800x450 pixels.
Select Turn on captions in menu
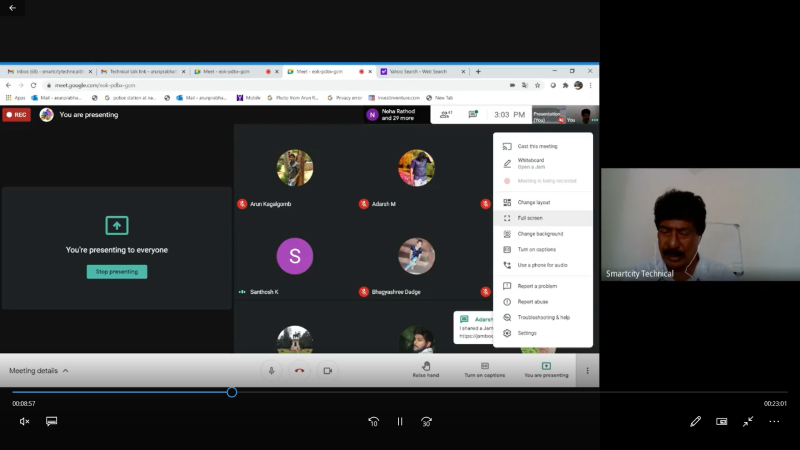point(543,249)
